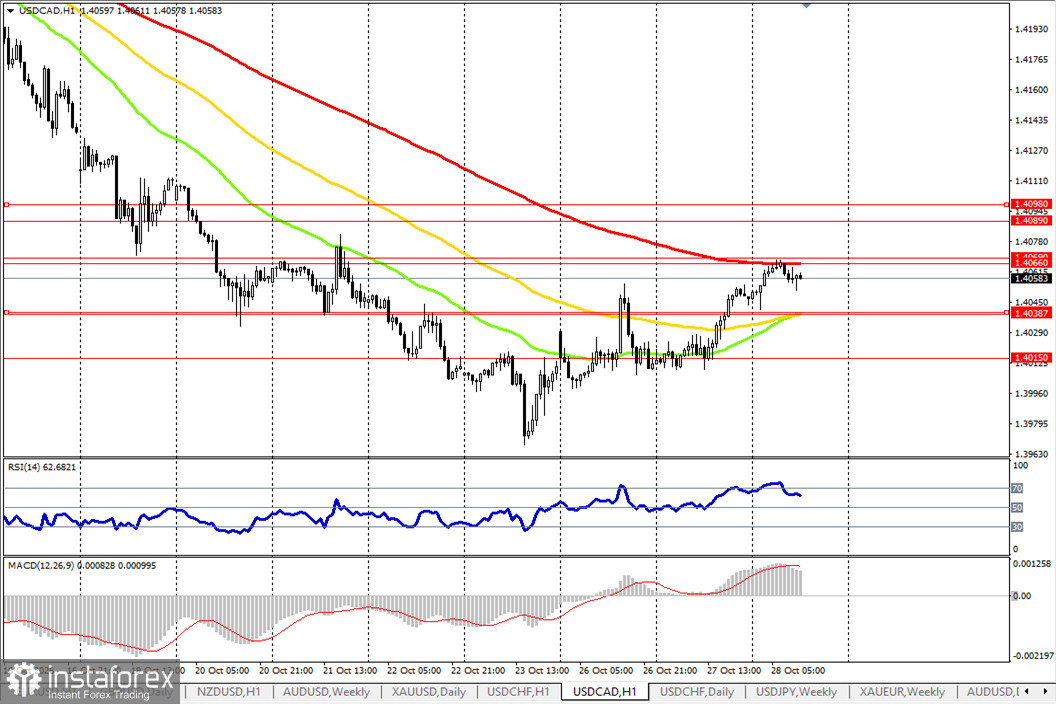Click the 1.39630 price axis value
The height and width of the screenshot is (704, 1056).
pos(1031,454)
